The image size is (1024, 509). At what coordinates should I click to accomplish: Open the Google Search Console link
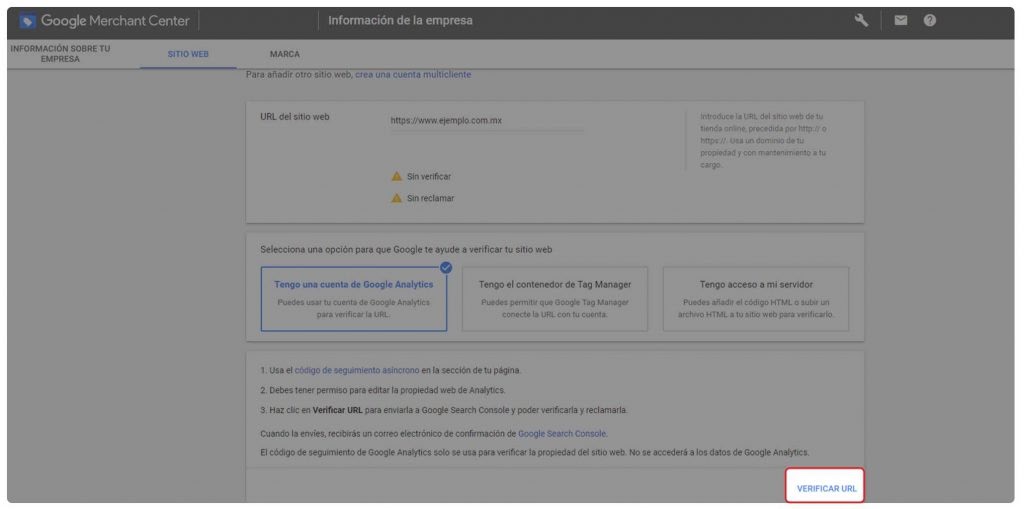pyautogui.click(x=562, y=433)
